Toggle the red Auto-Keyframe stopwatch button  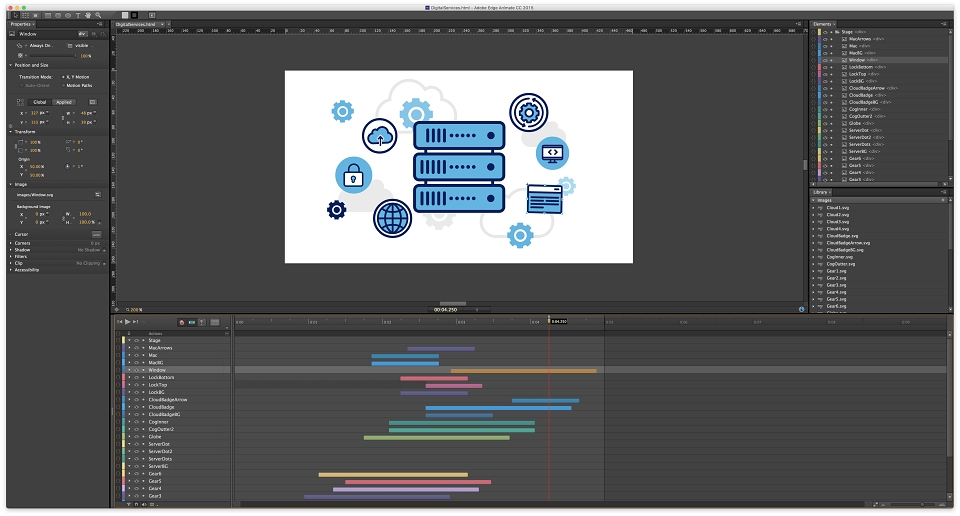tap(182, 323)
